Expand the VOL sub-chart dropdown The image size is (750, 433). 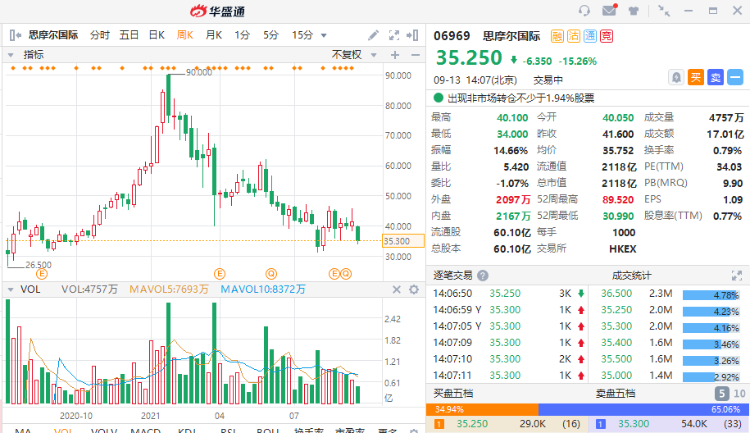point(11,289)
